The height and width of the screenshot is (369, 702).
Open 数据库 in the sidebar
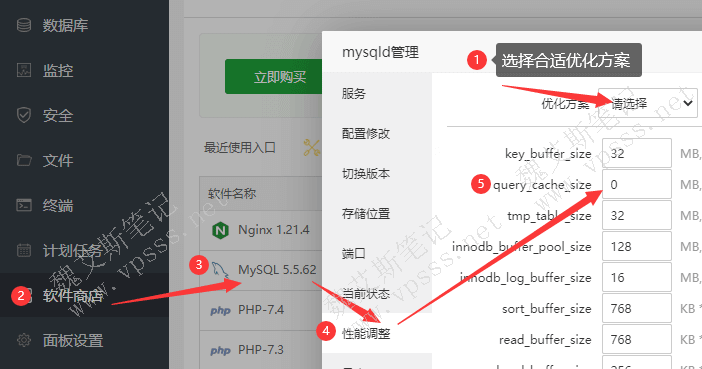pos(65,26)
